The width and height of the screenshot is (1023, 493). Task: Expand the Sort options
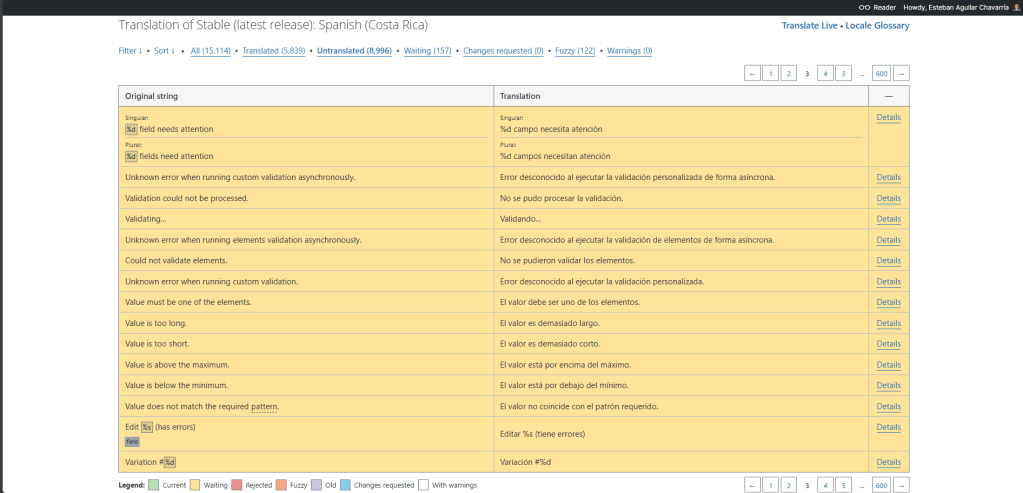[164, 51]
